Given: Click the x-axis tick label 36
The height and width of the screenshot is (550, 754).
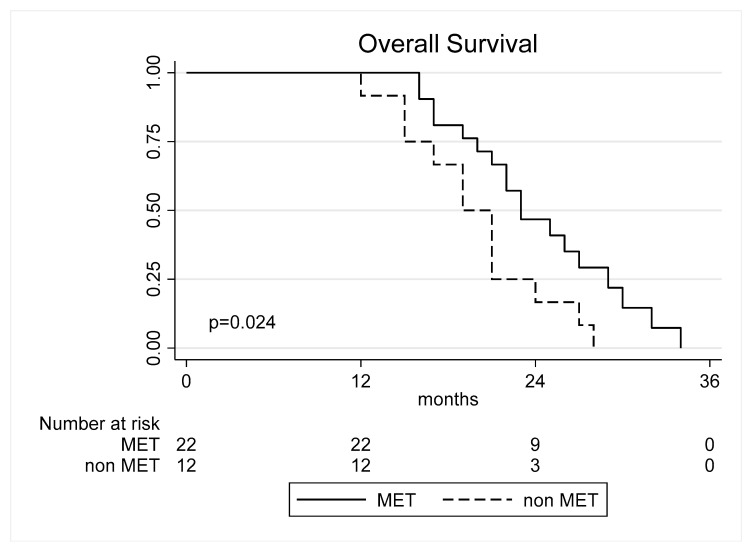Looking at the screenshot, I should click(710, 381).
